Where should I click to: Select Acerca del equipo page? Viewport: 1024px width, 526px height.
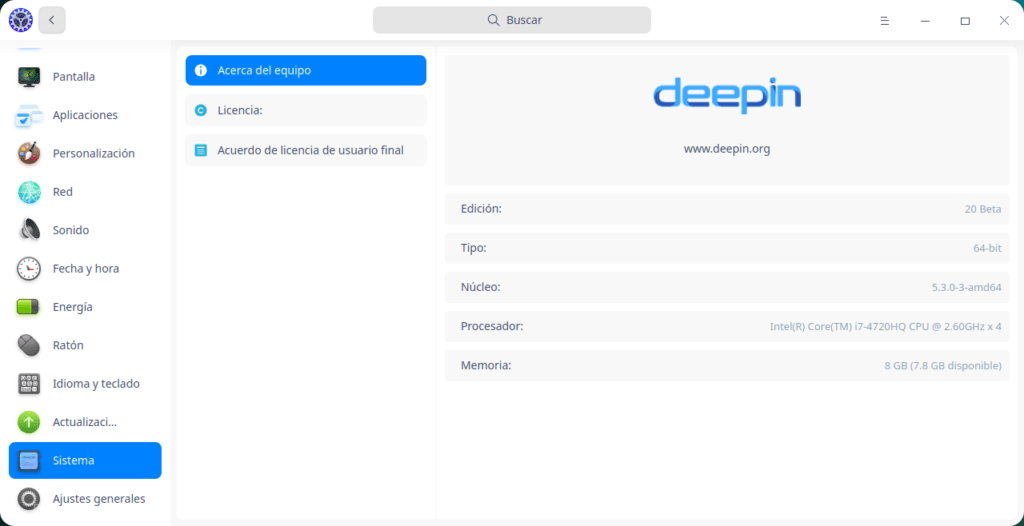coord(306,71)
